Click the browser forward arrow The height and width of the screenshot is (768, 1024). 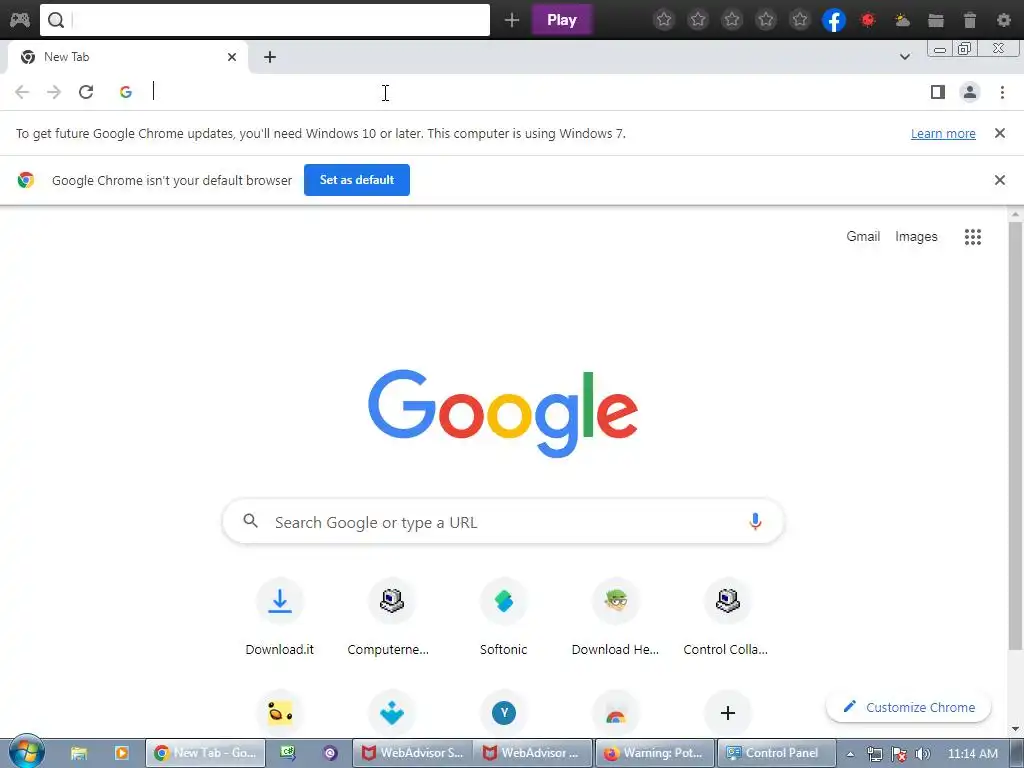(x=54, y=92)
